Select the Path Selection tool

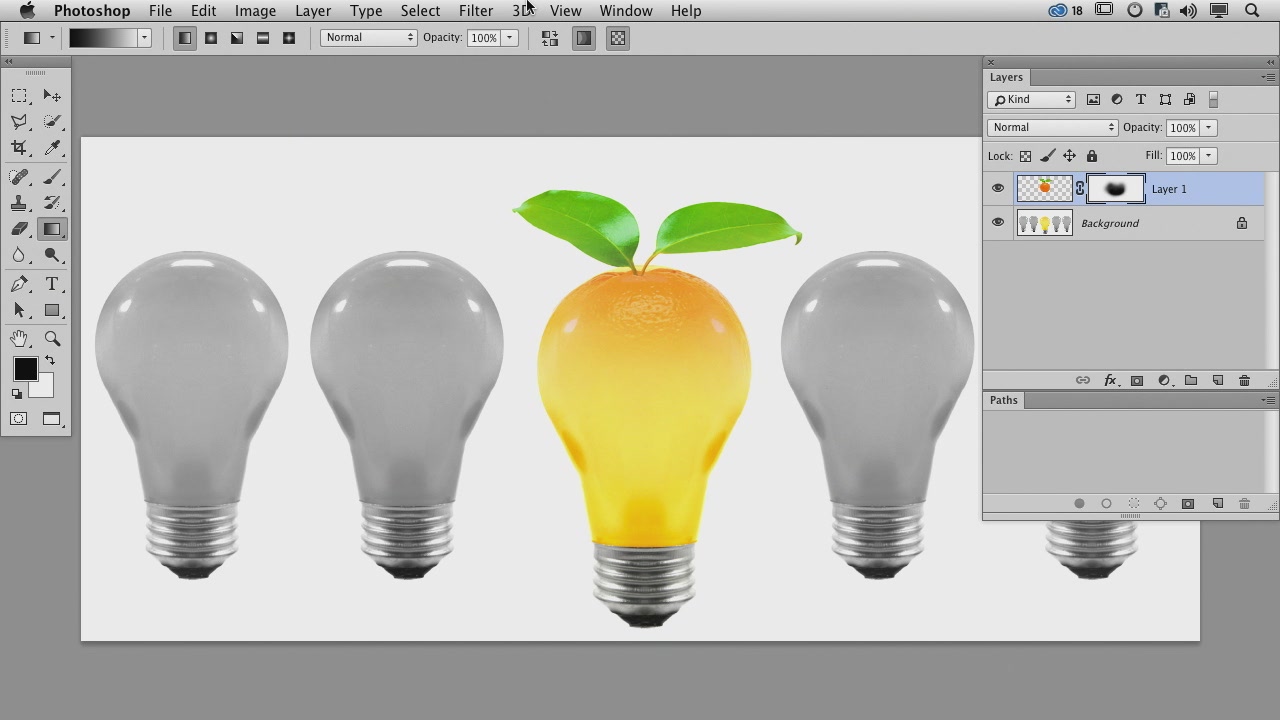tap(19, 311)
